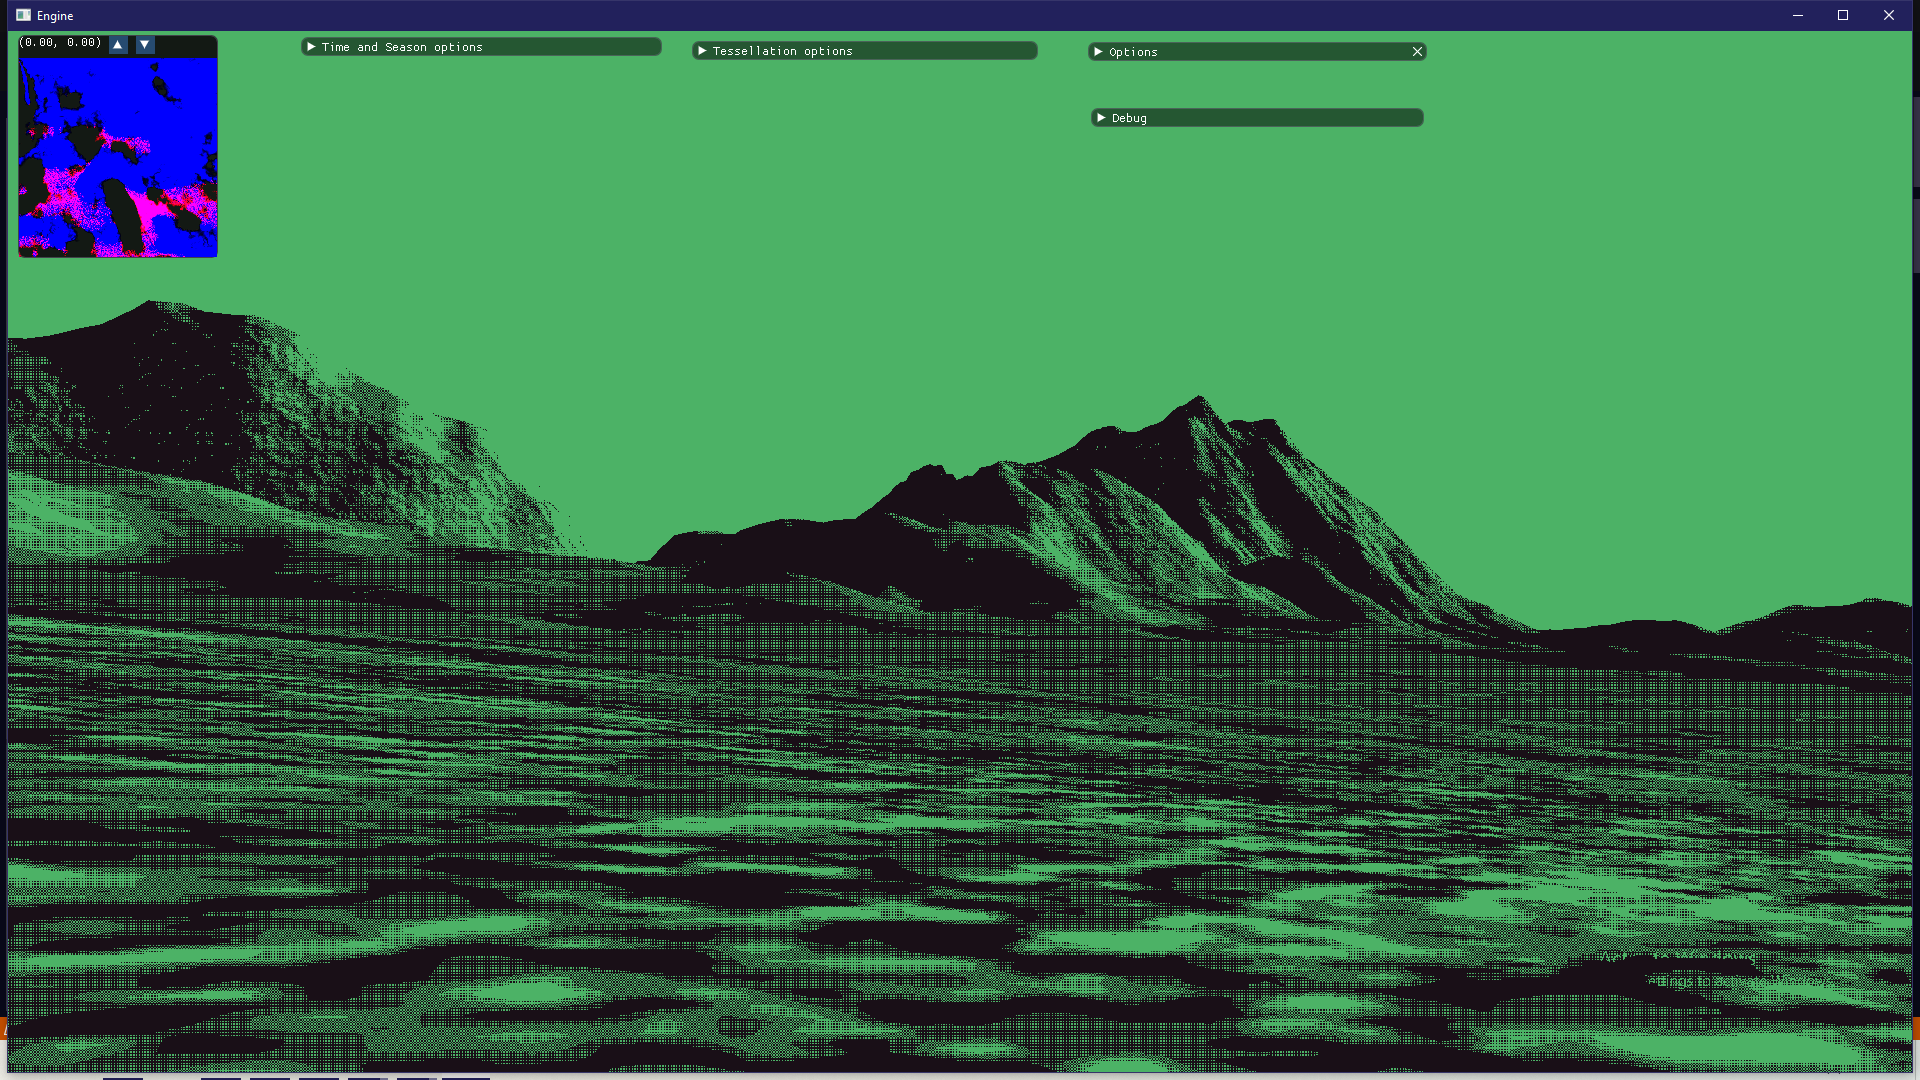Expand the Options panel arrow
The height and width of the screenshot is (1080, 1920).
click(x=1098, y=52)
